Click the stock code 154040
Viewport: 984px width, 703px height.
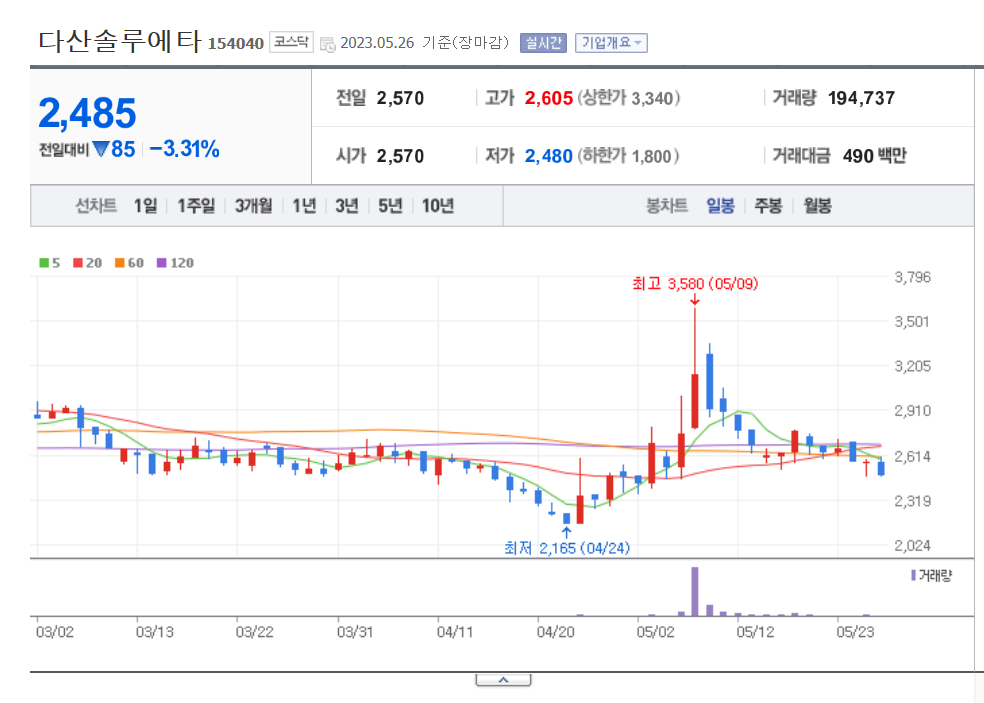[236, 43]
